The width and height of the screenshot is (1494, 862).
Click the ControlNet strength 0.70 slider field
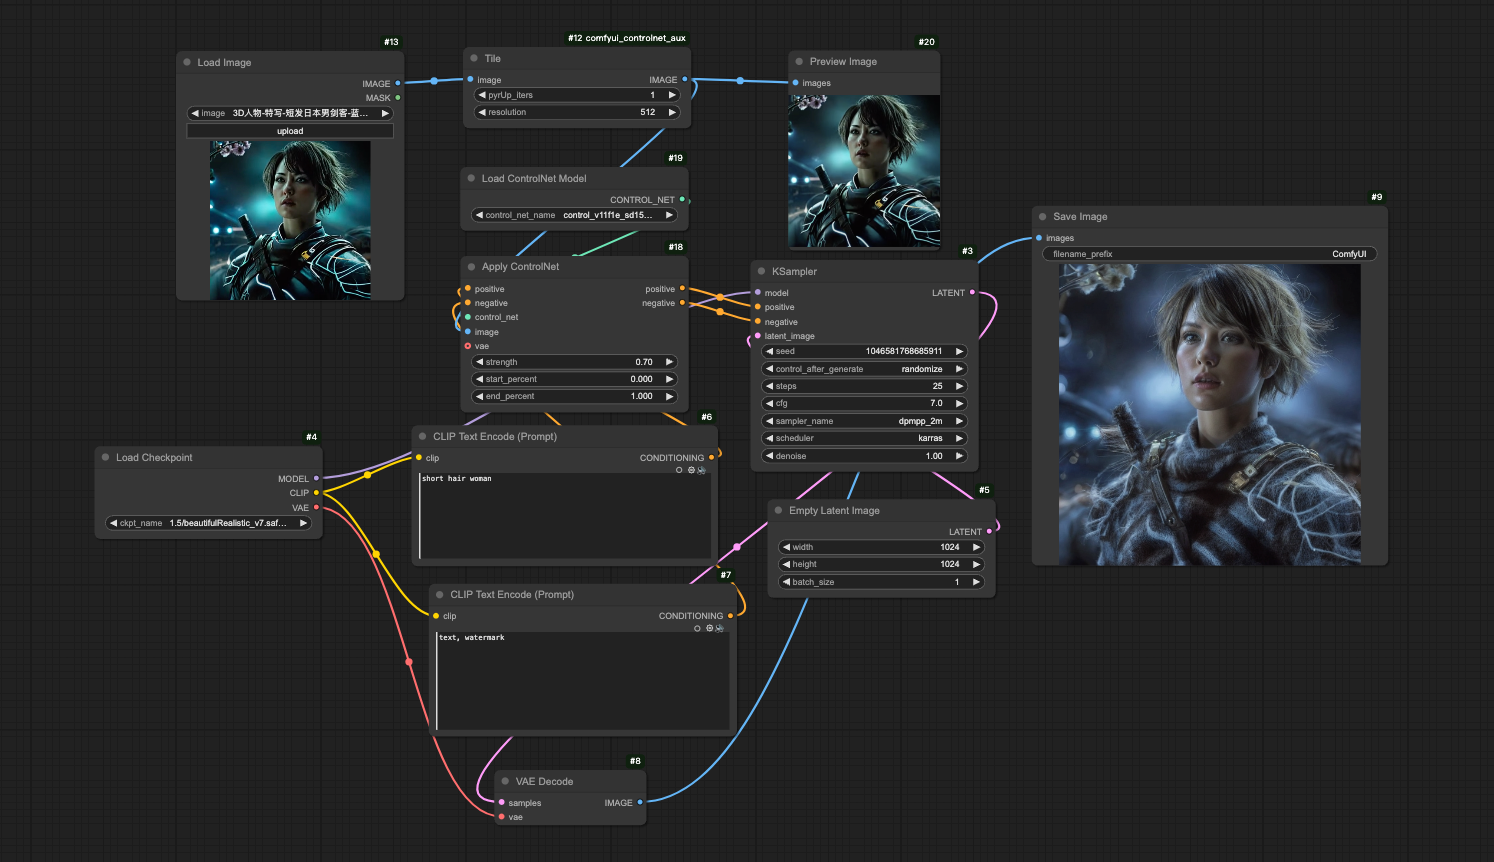click(x=574, y=362)
